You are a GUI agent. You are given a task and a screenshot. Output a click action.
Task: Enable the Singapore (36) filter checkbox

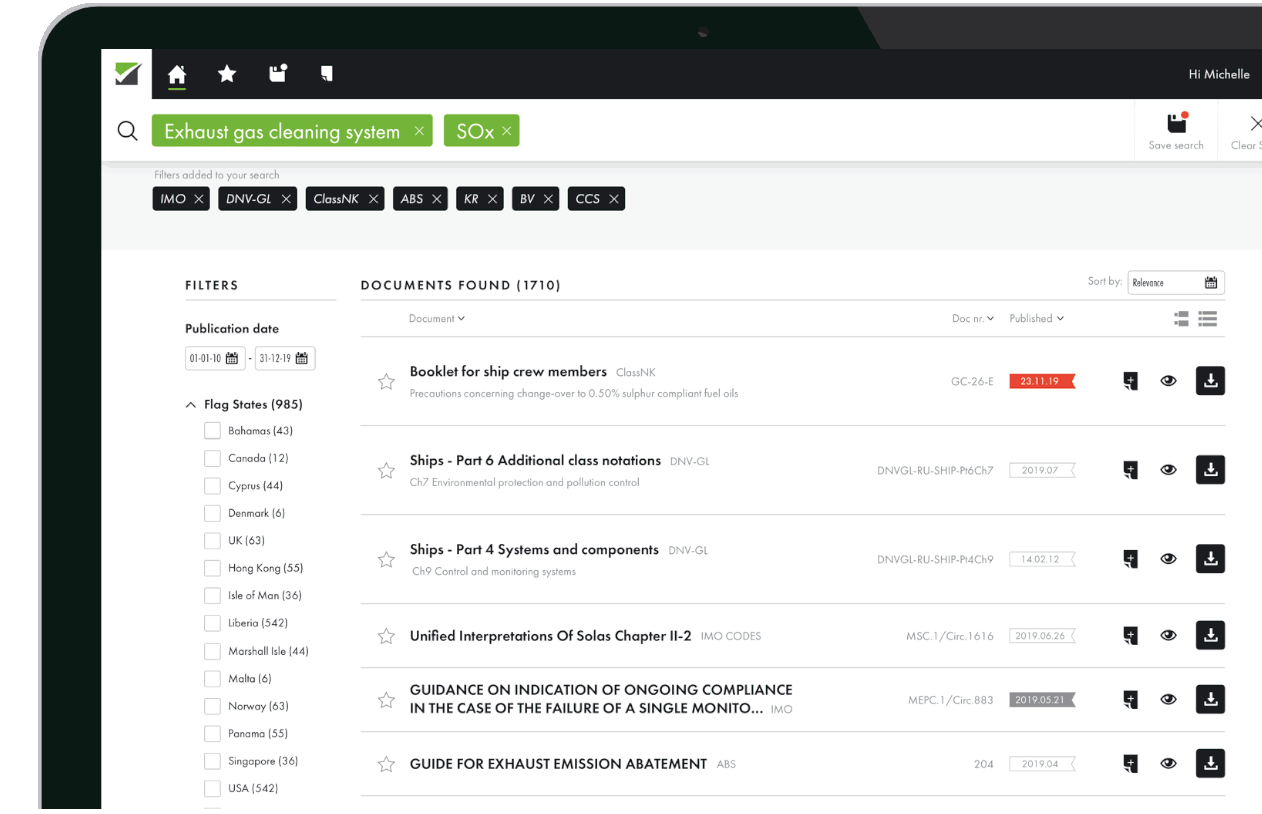(x=212, y=761)
